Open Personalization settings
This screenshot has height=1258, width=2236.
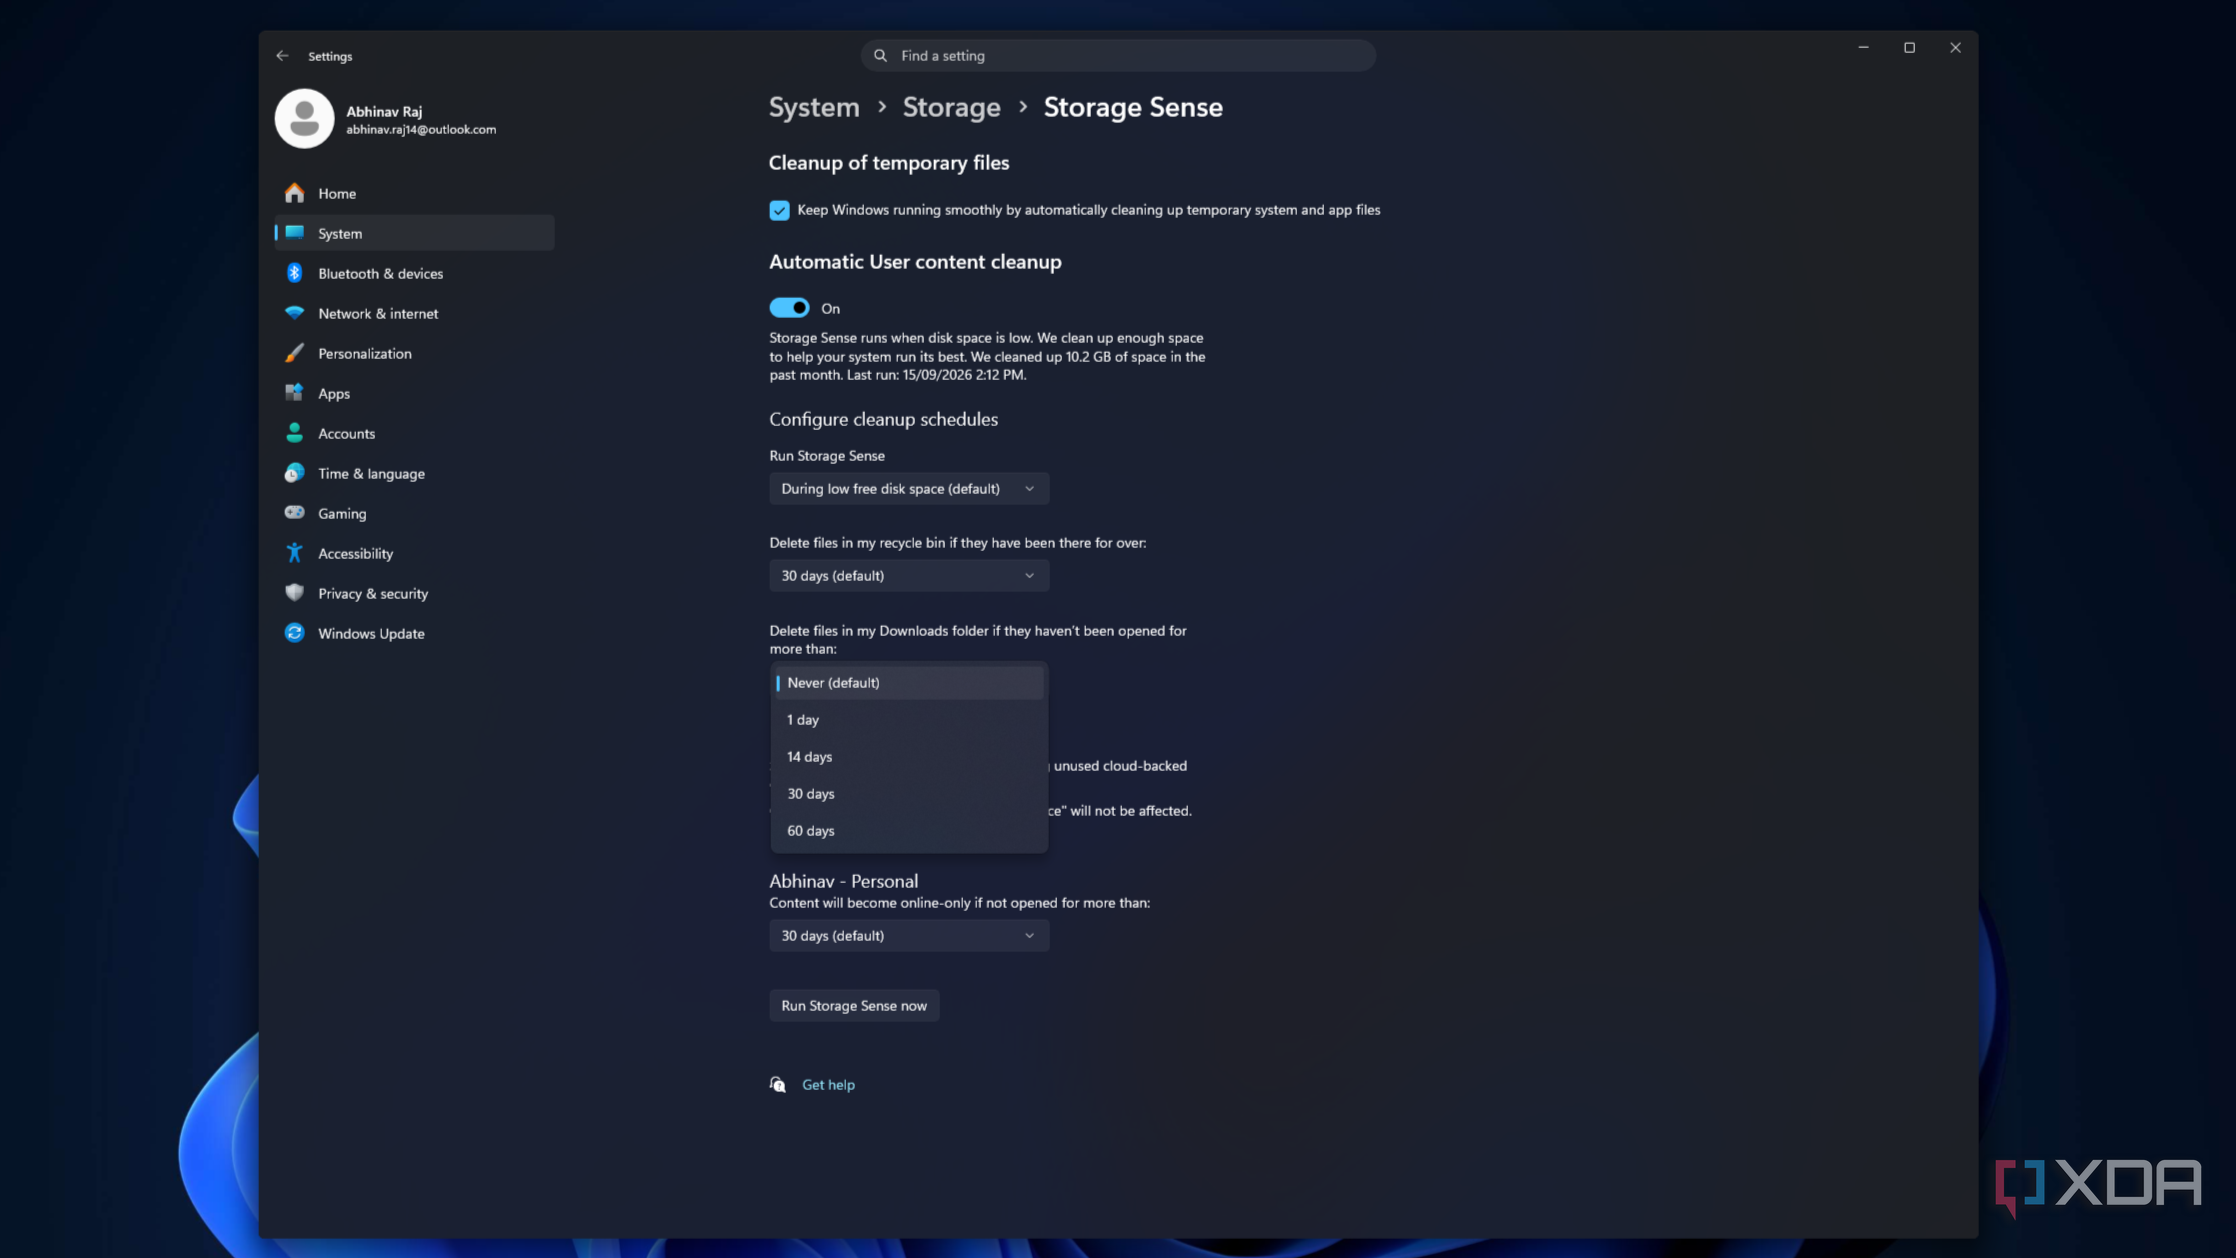pyautogui.click(x=414, y=353)
